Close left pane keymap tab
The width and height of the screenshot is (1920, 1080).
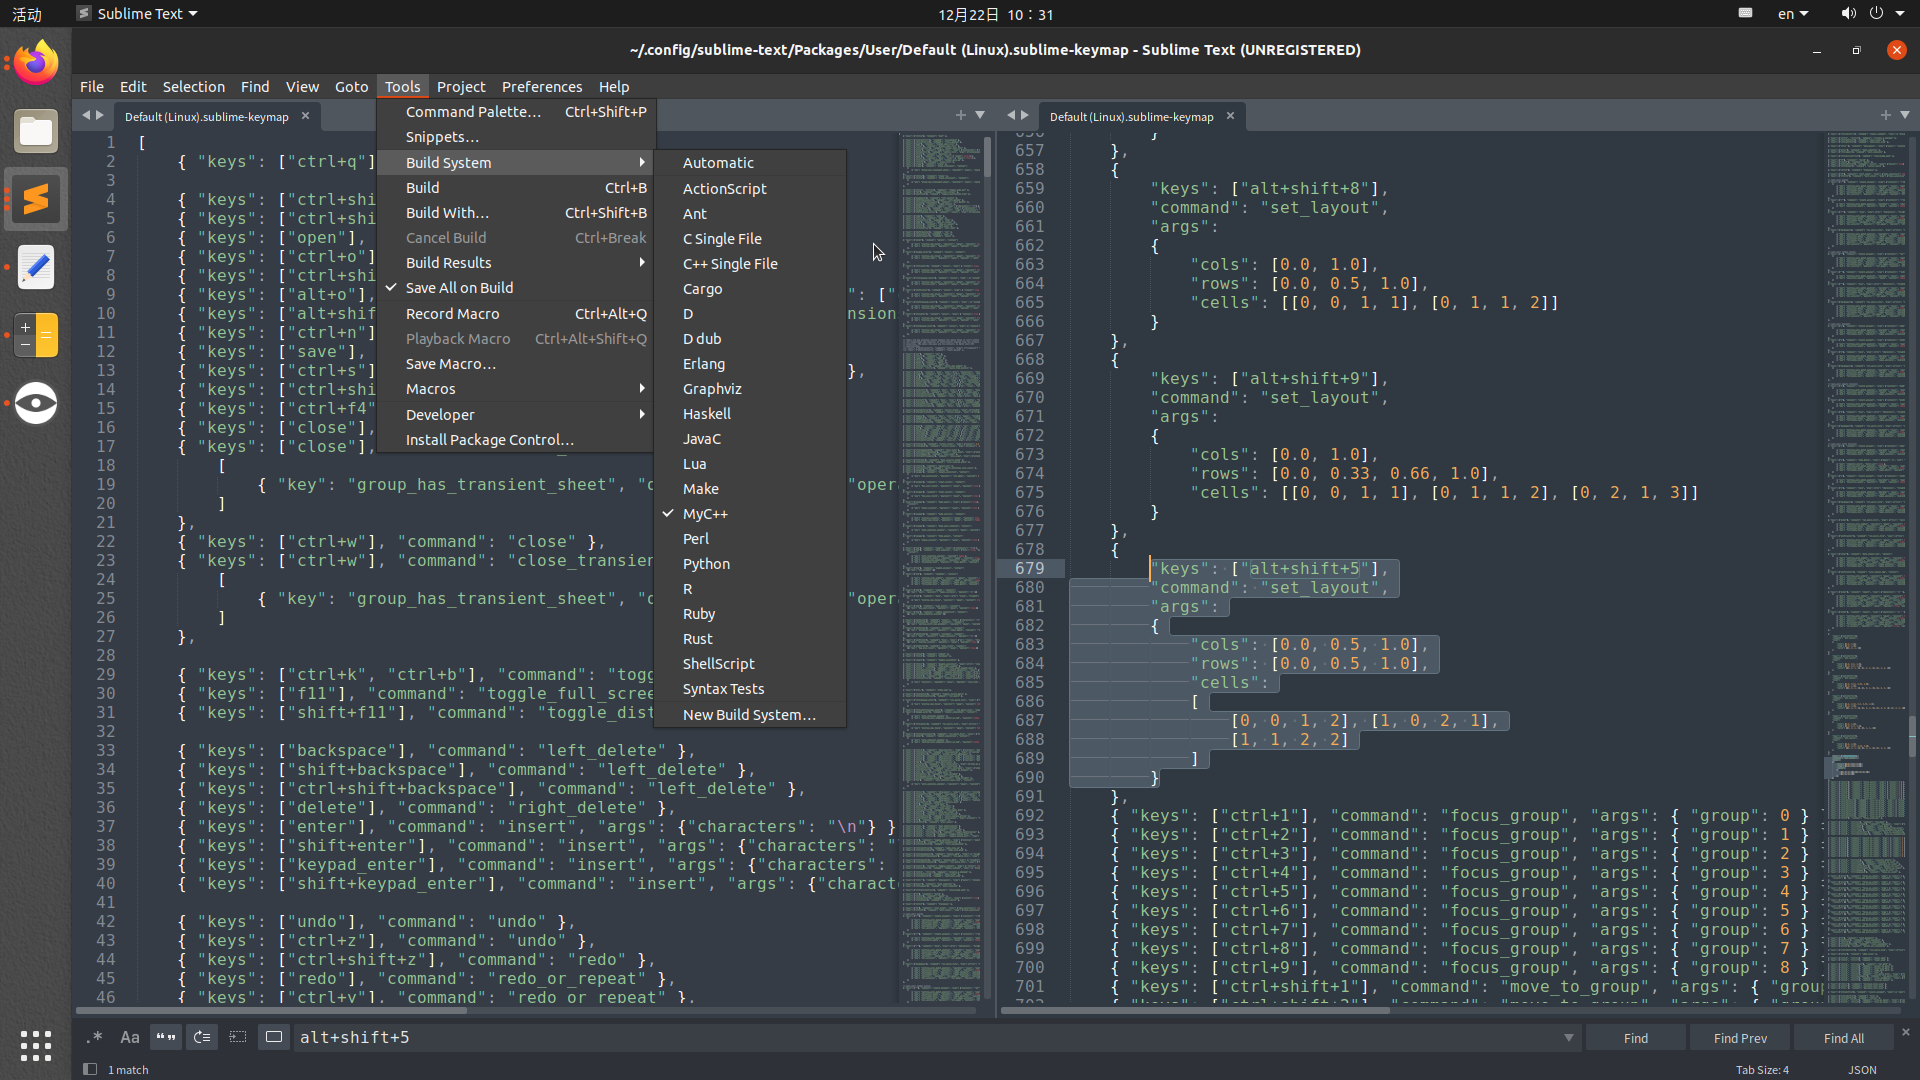(305, 116)
